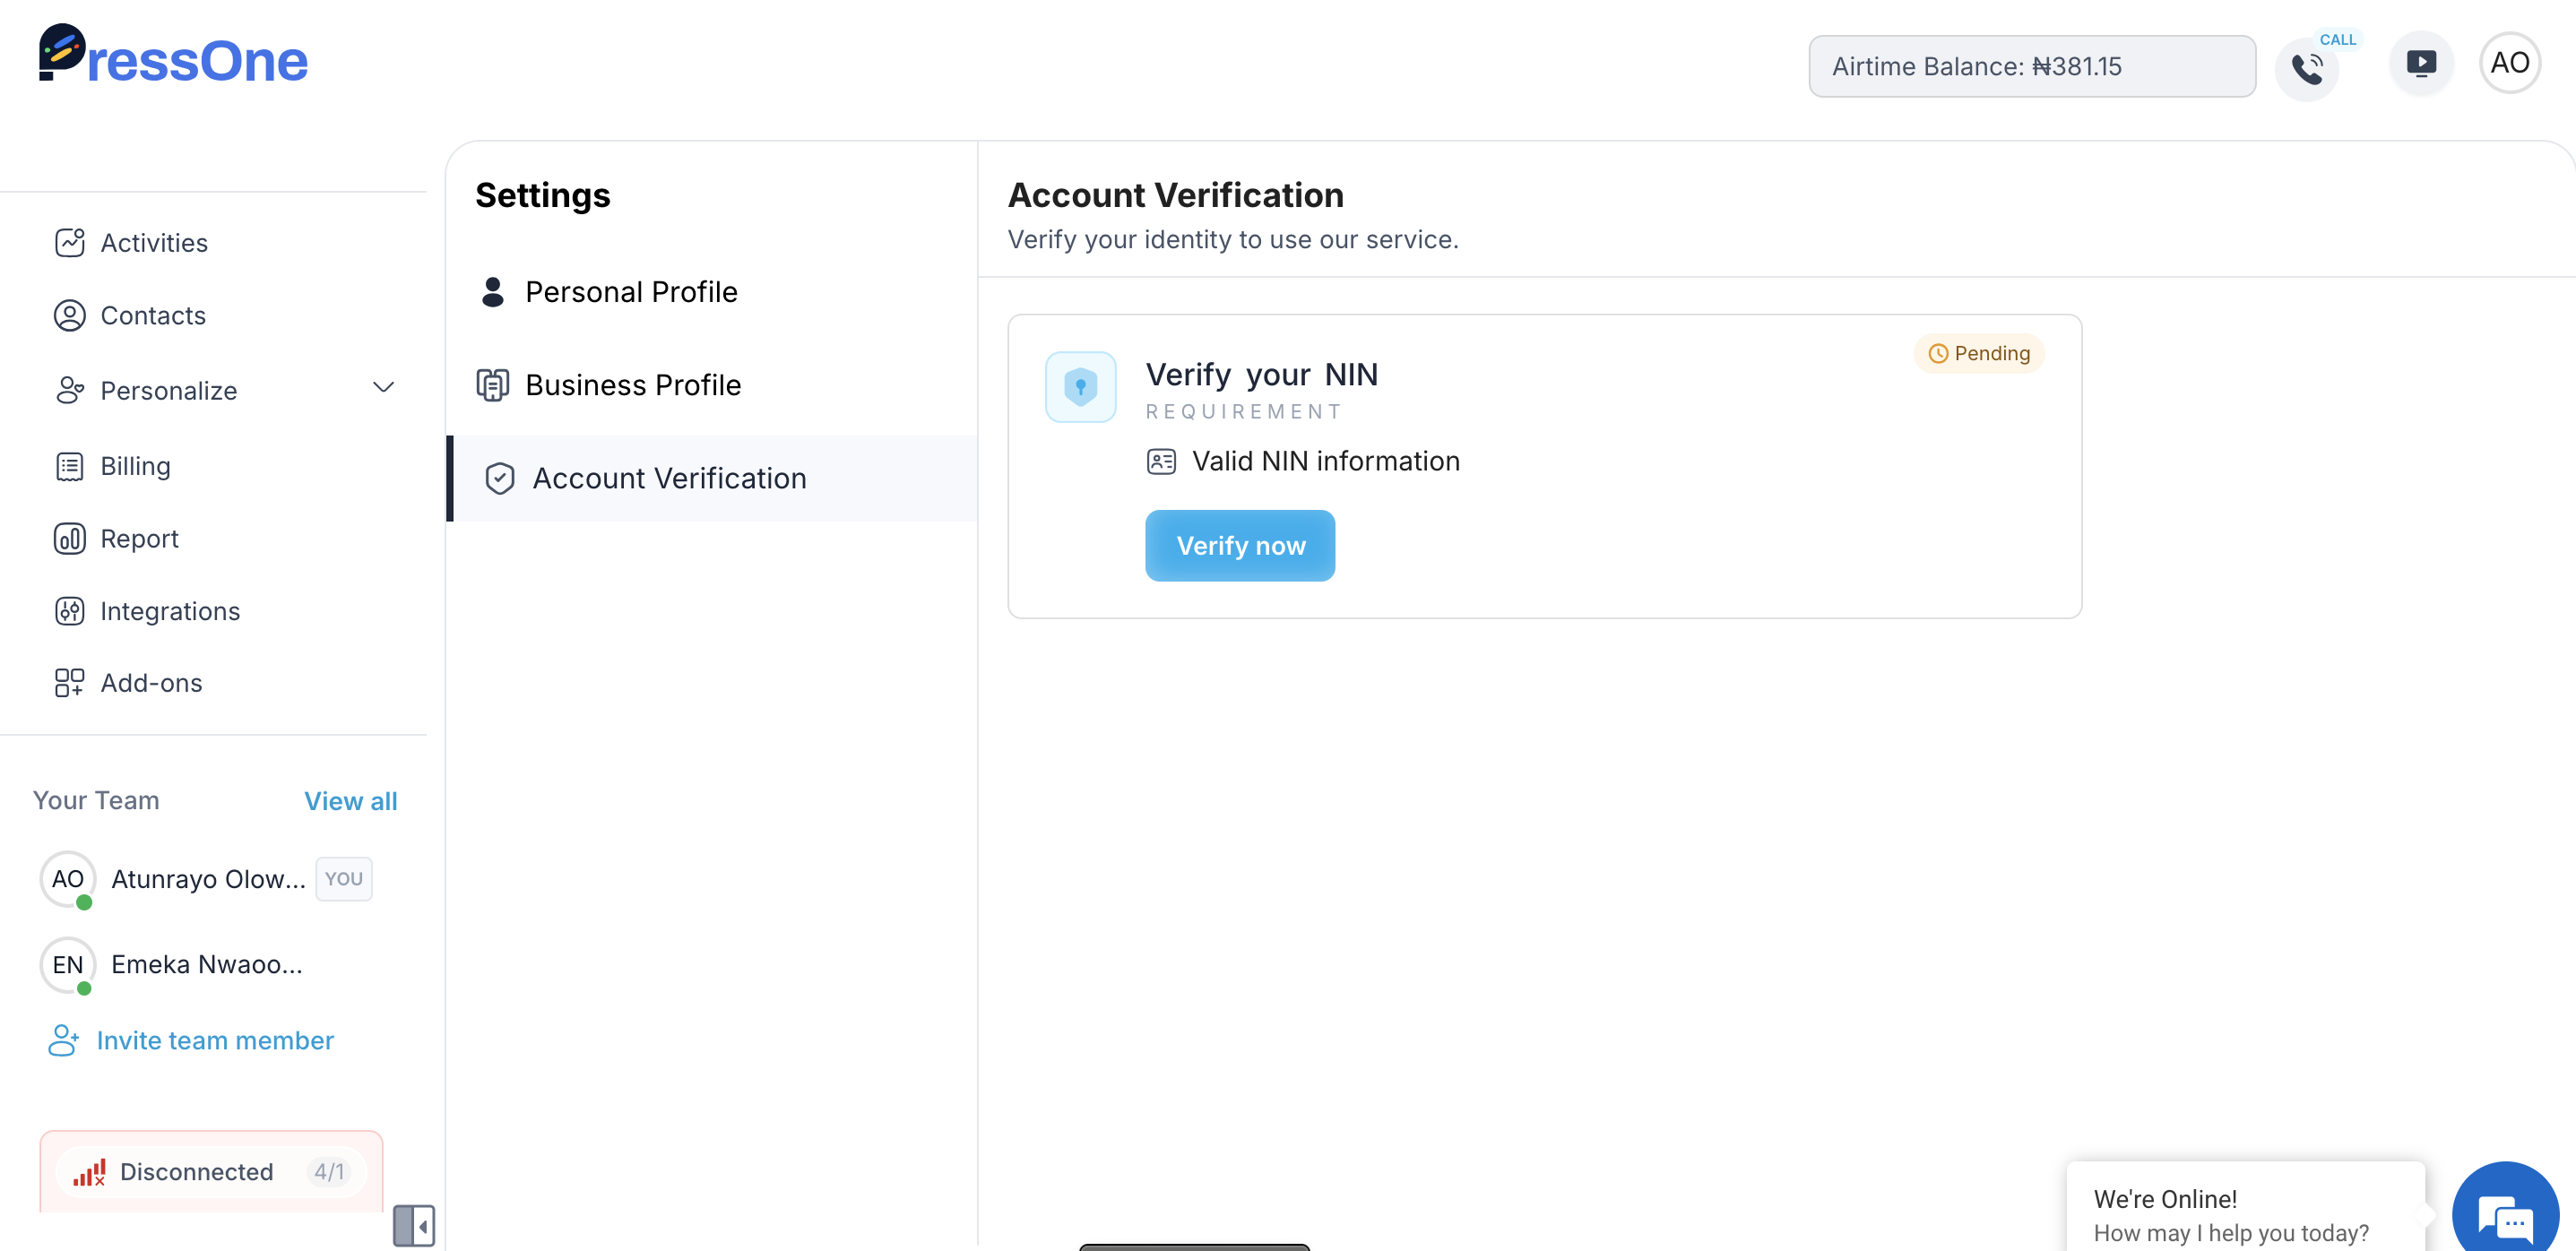Click 'Verify your identity to use our service.'
This screenshot has width=2576, height=1251.
point(1232,240)
